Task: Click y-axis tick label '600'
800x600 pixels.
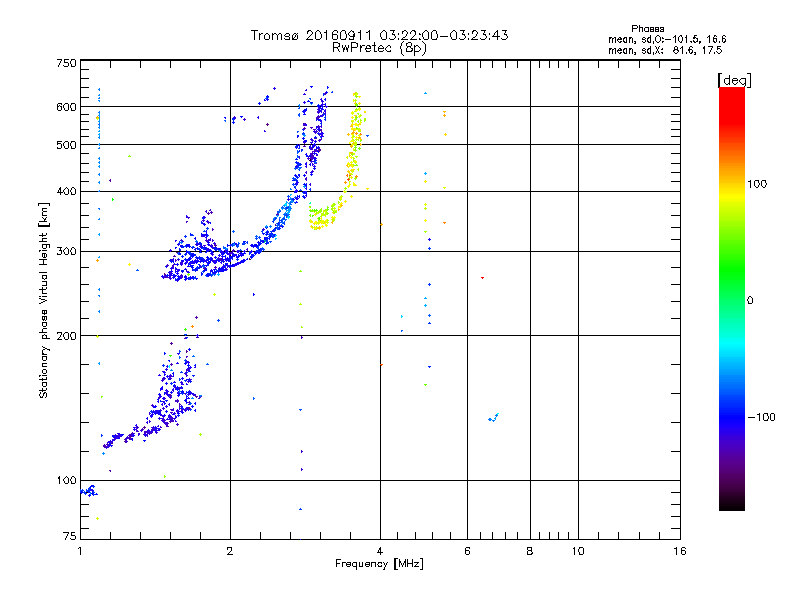Action: click(66, 107)
